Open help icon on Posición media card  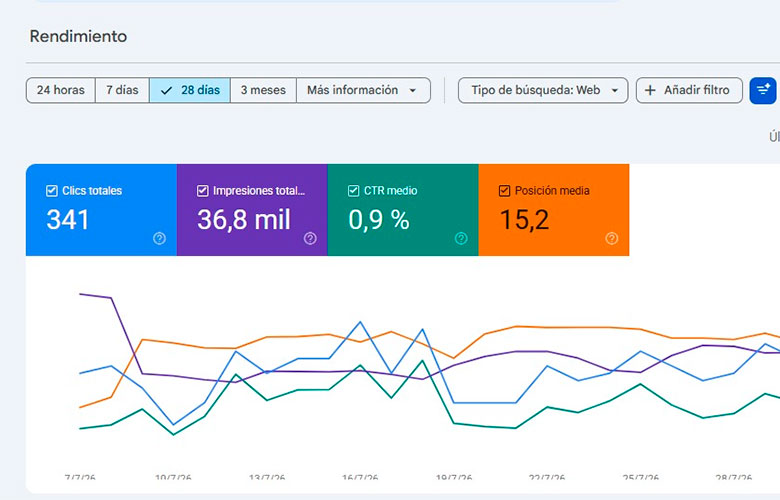[612, 238]
